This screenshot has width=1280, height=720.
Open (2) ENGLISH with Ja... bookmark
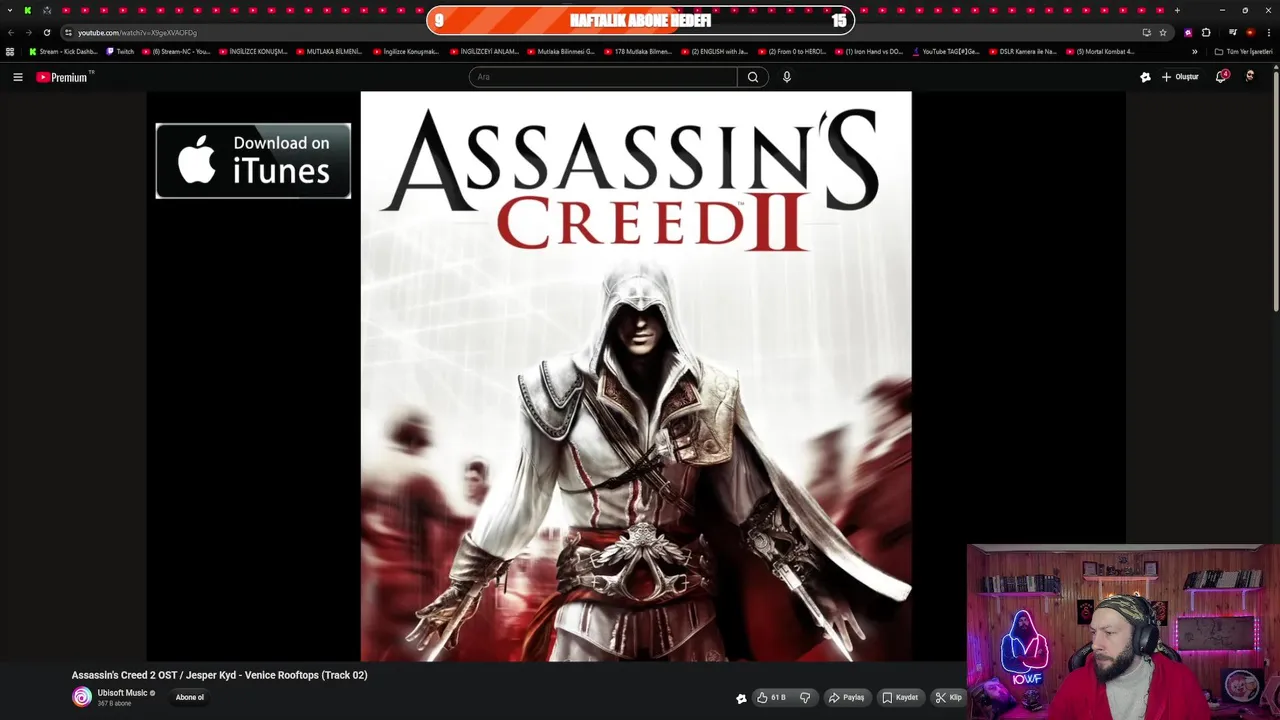click(x=714, y=51)
